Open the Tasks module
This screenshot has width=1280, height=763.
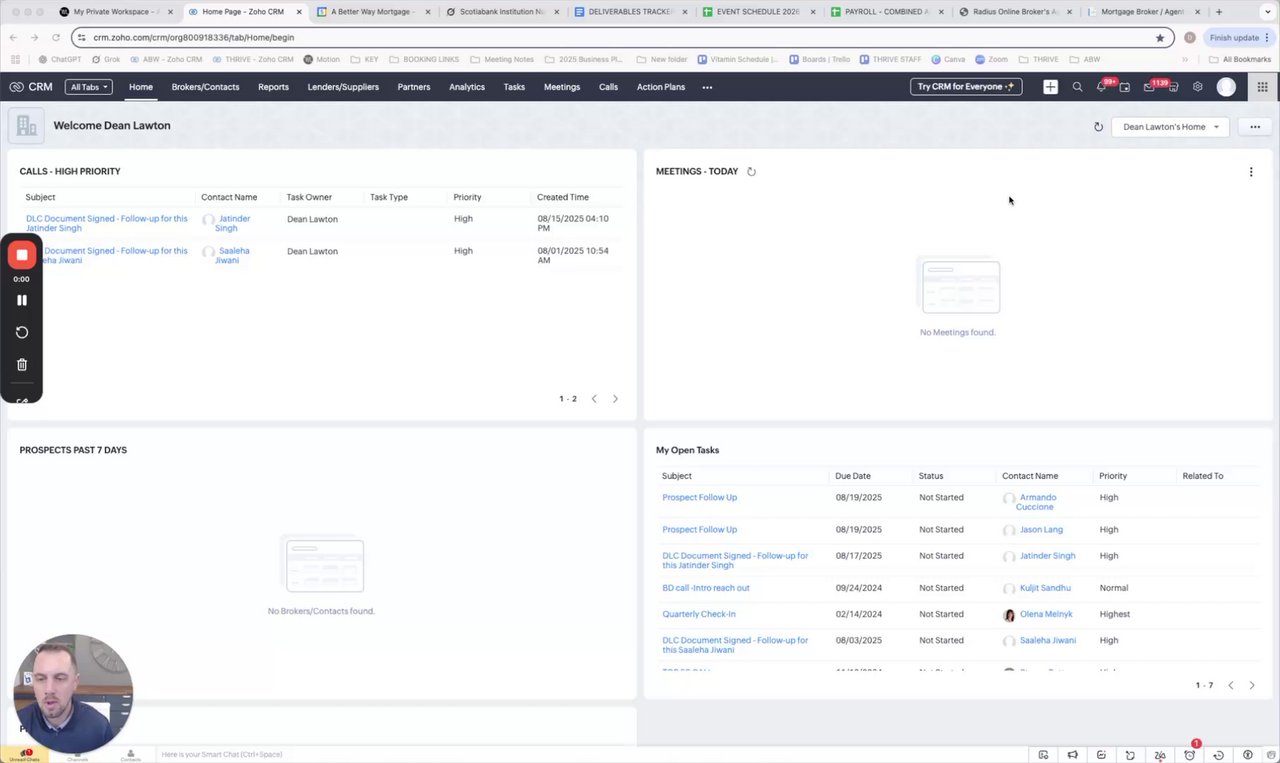(x=514, y=87)
